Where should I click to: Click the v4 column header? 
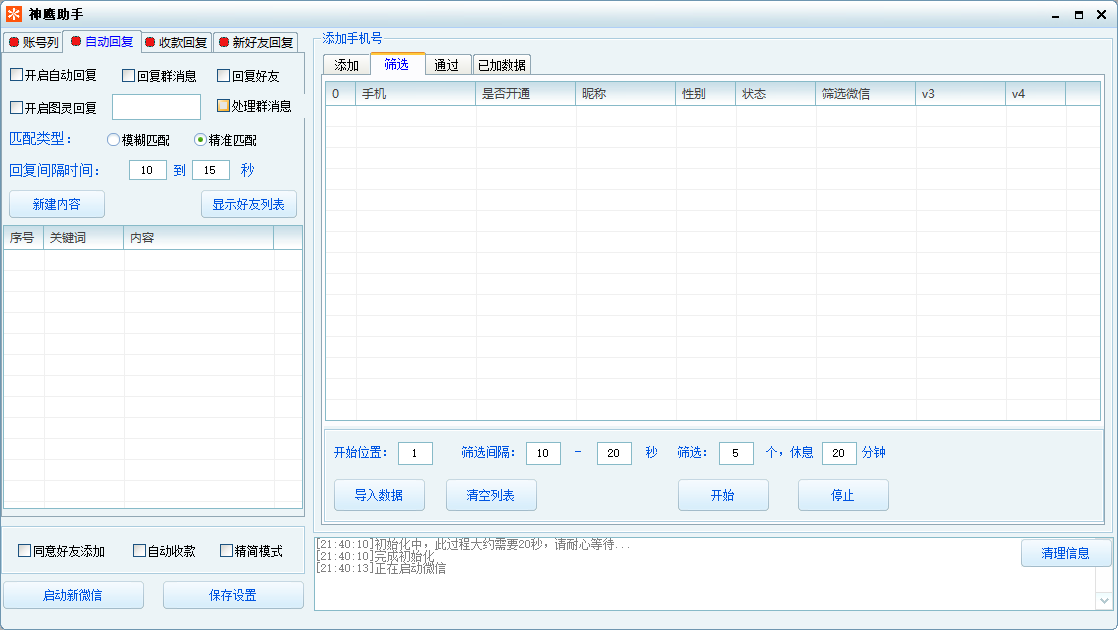[x=1035, y=93]
